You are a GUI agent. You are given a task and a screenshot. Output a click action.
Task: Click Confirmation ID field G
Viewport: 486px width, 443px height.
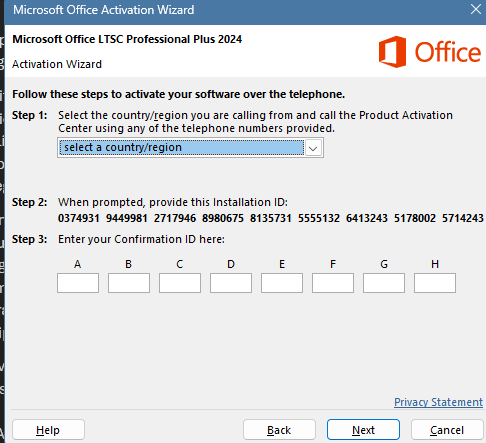(x=384, y=283)
